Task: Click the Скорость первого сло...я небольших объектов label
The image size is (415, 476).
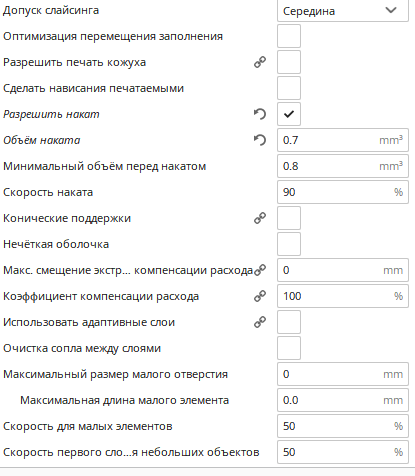Action: pos(131,453)
